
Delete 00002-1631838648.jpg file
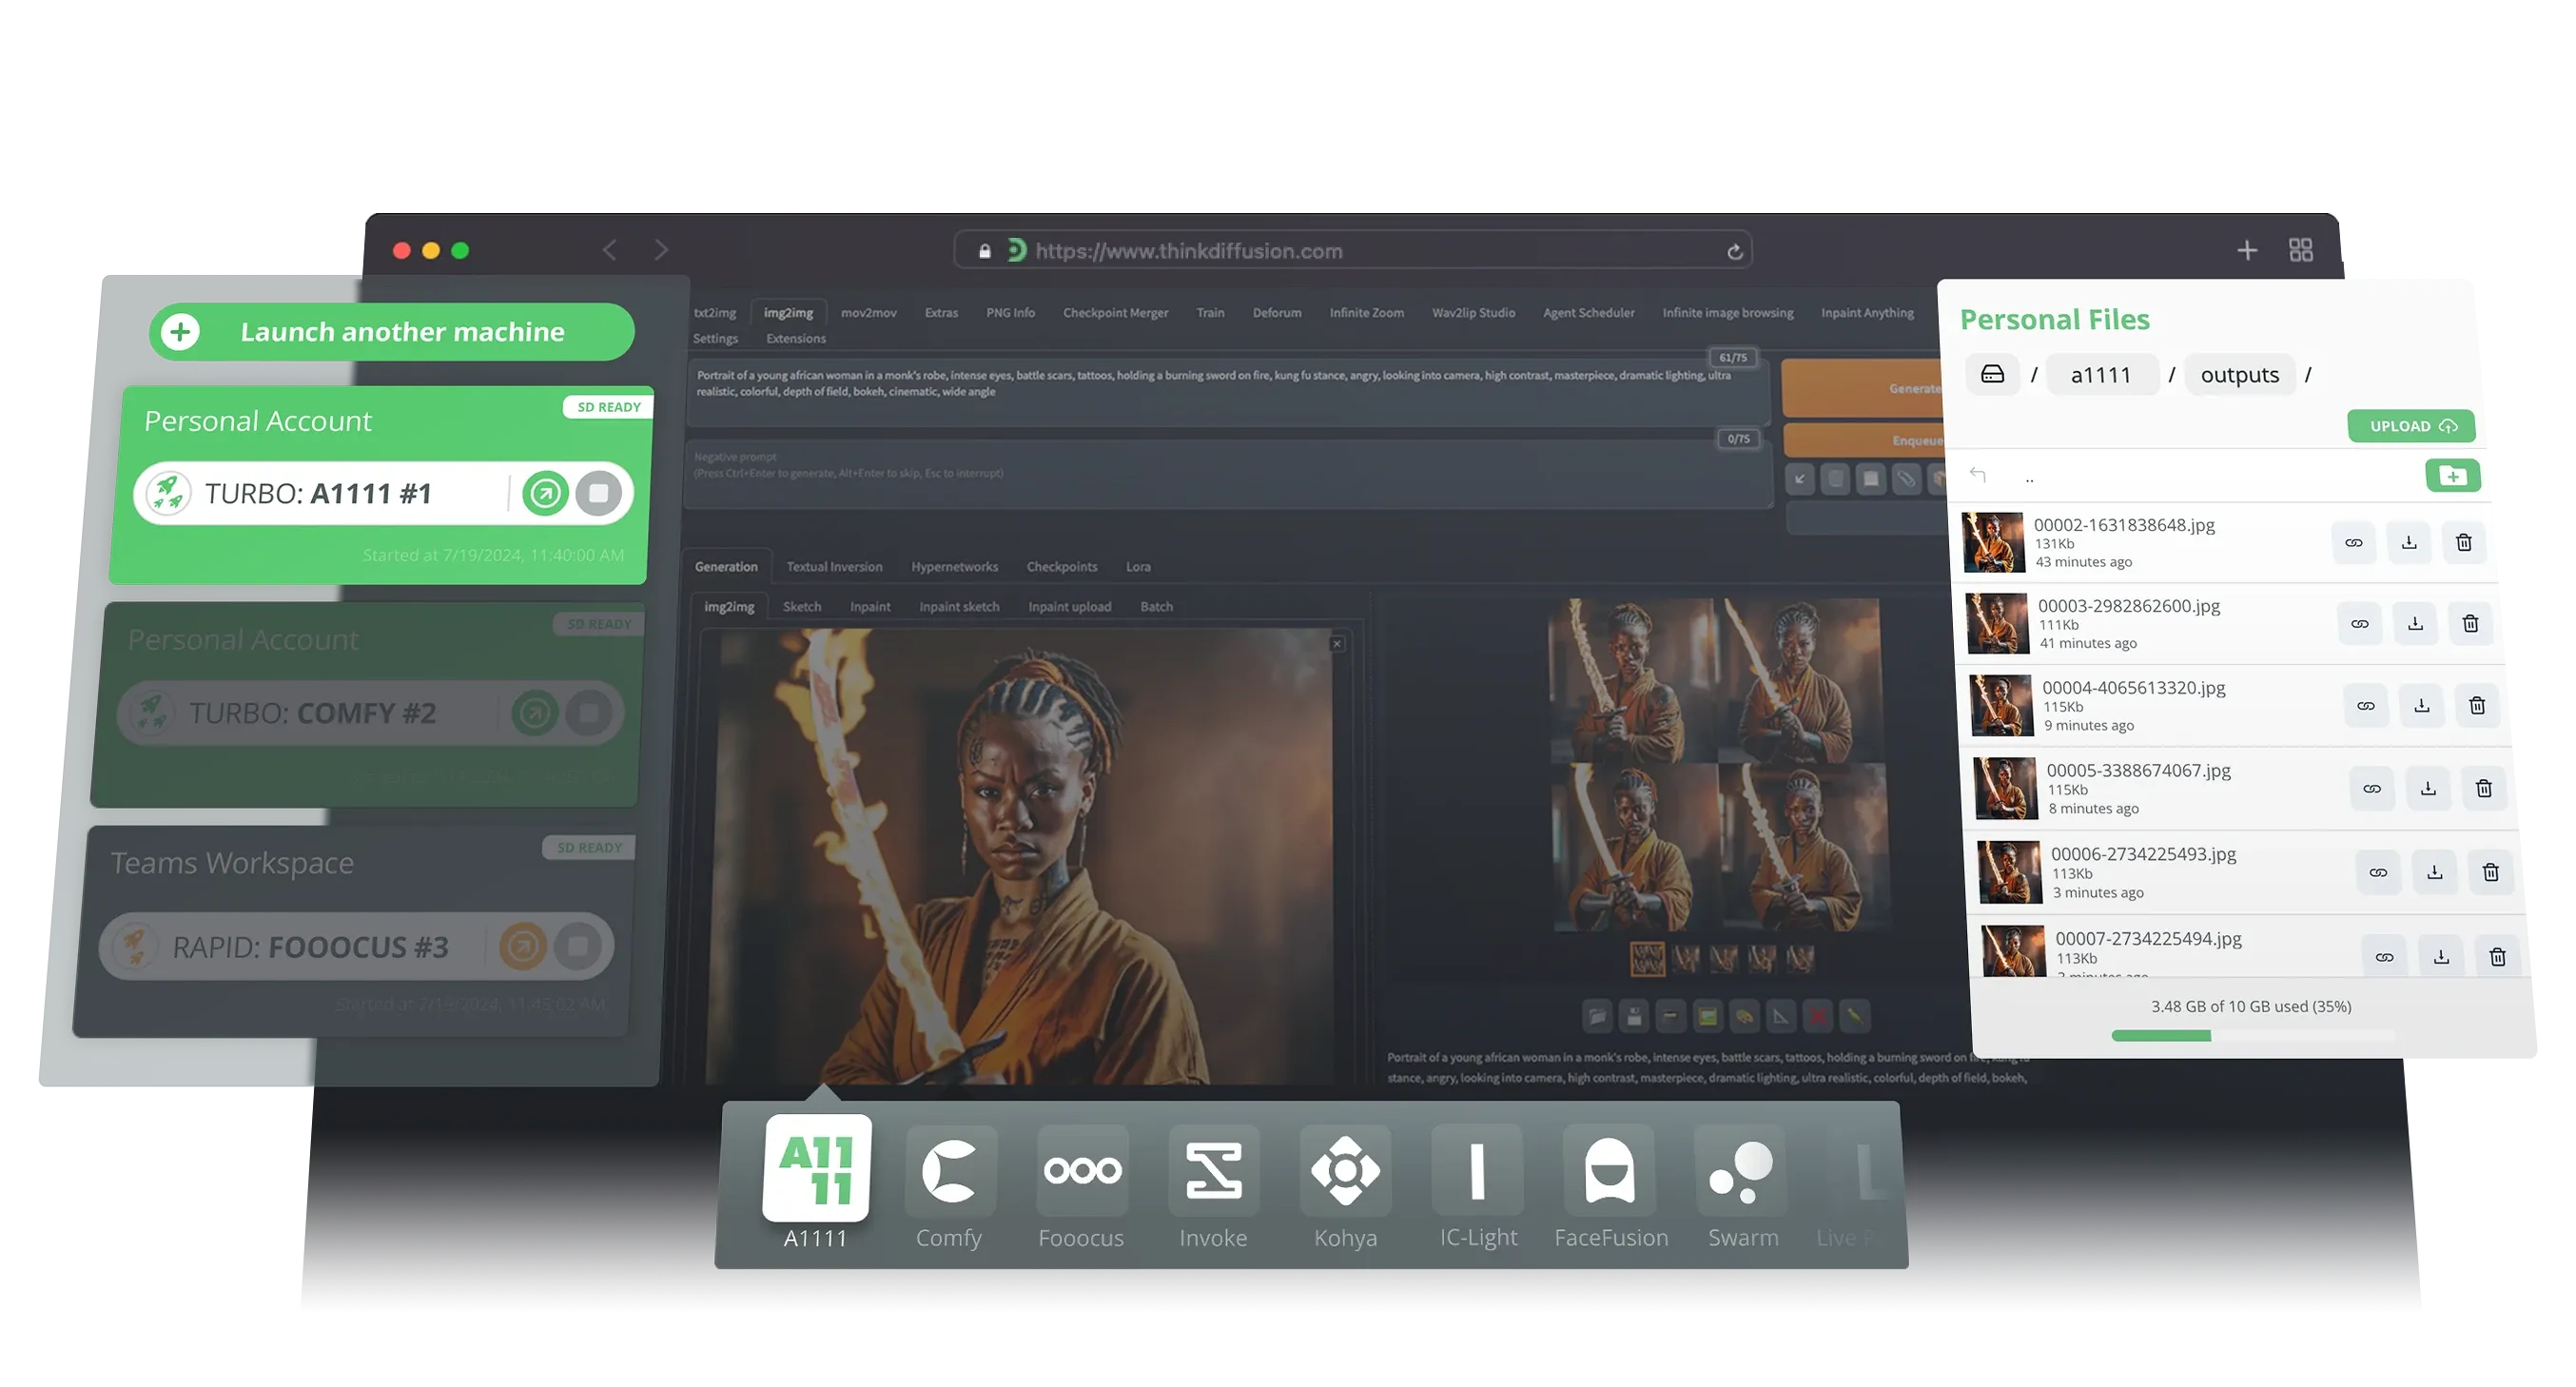2463,542
